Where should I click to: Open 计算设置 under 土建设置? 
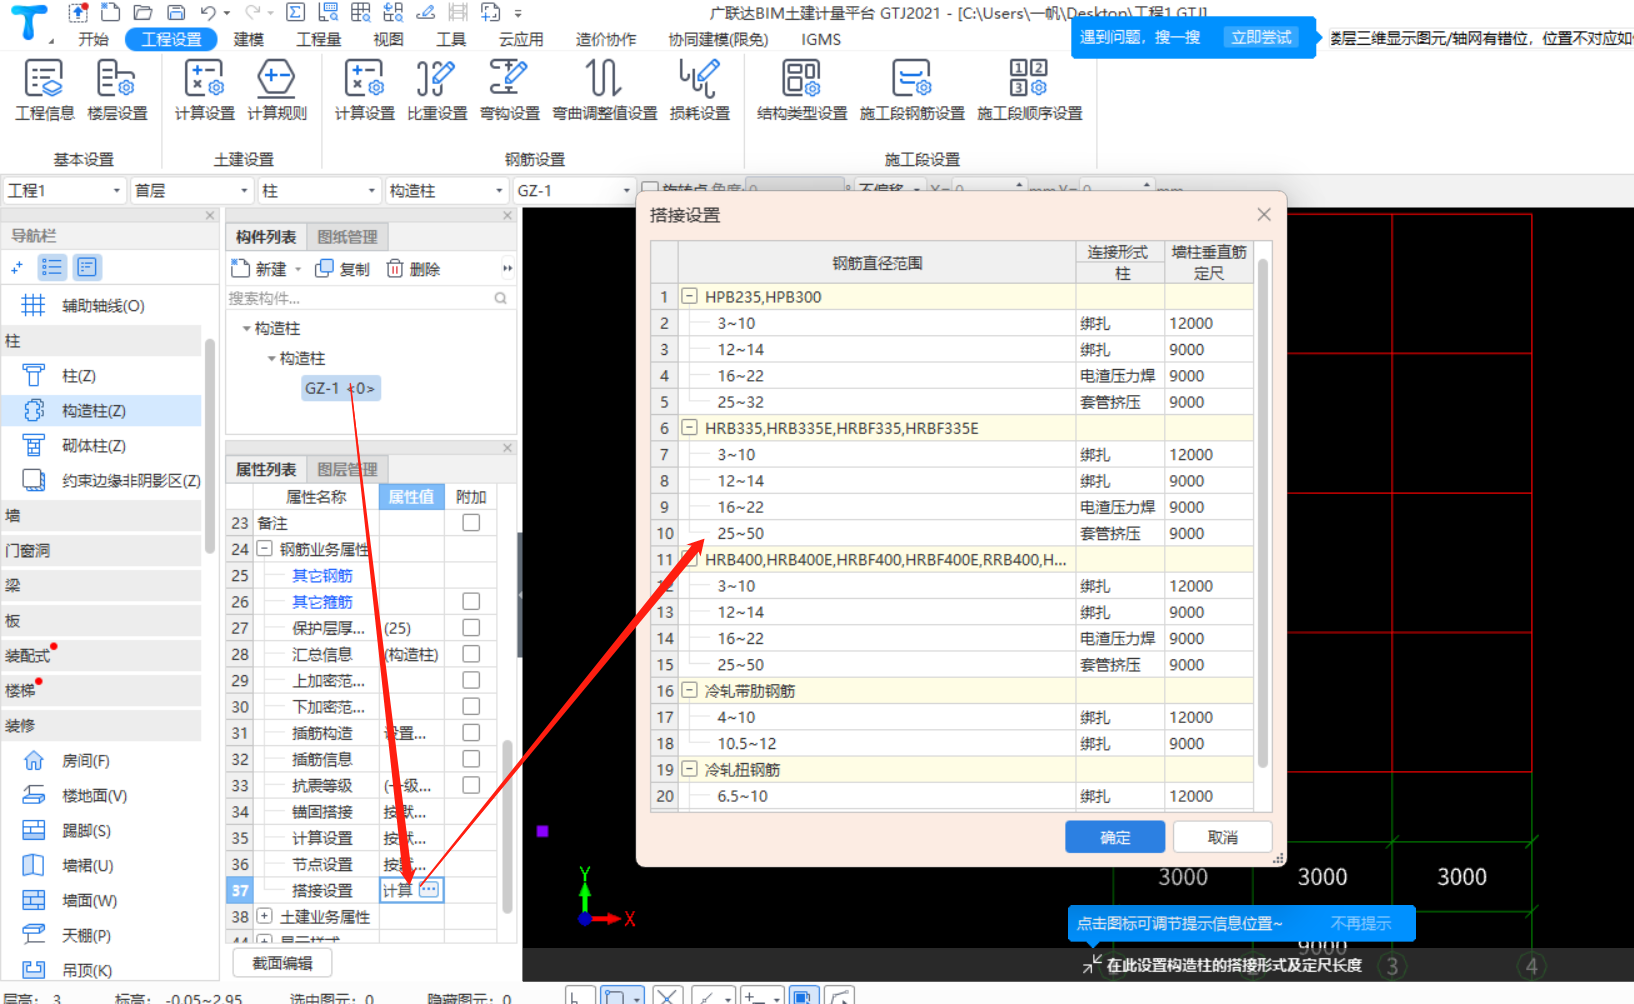[x=204, y=90]
